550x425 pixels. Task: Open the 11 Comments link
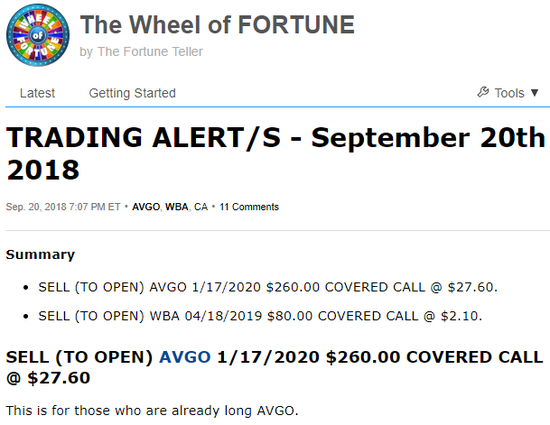tap(249, 207)
